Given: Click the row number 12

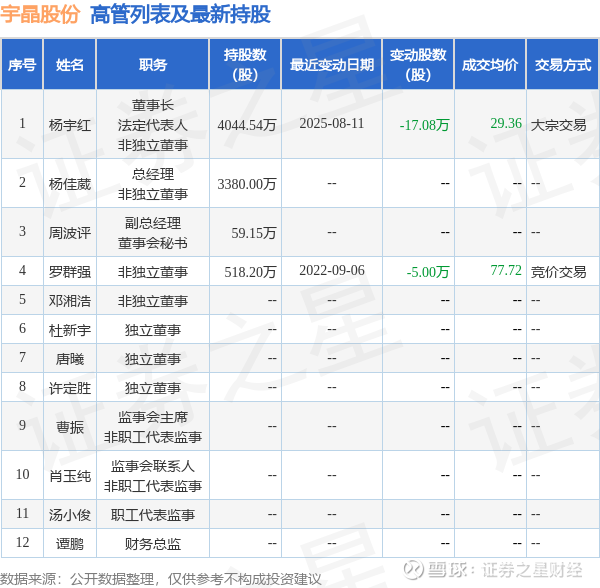Looking at the screenshot, I should 22,542.
